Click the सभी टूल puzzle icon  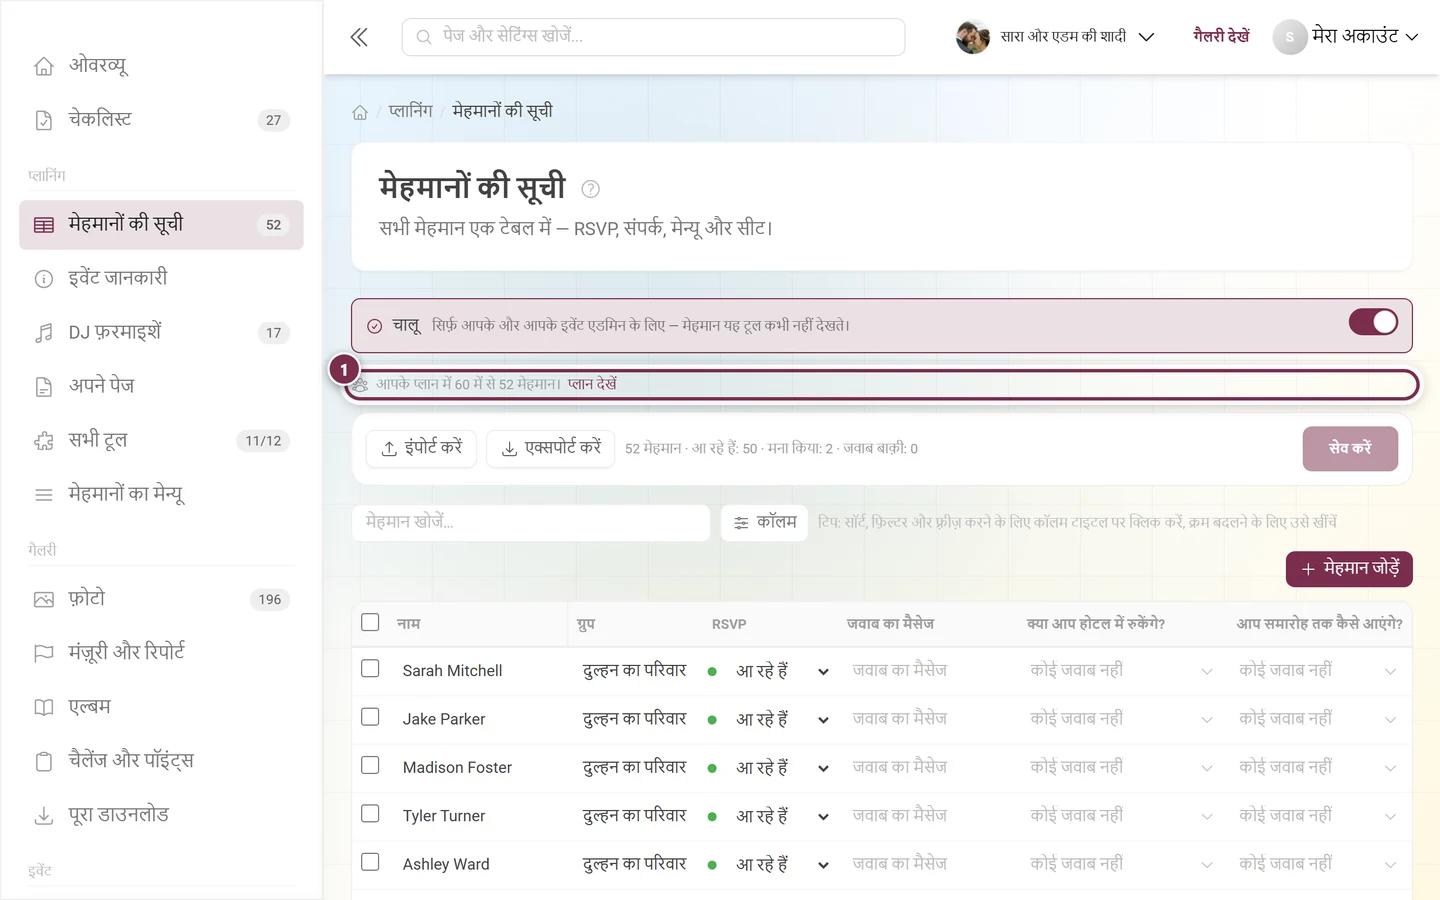pyautogui.click(x=44, y=441)
